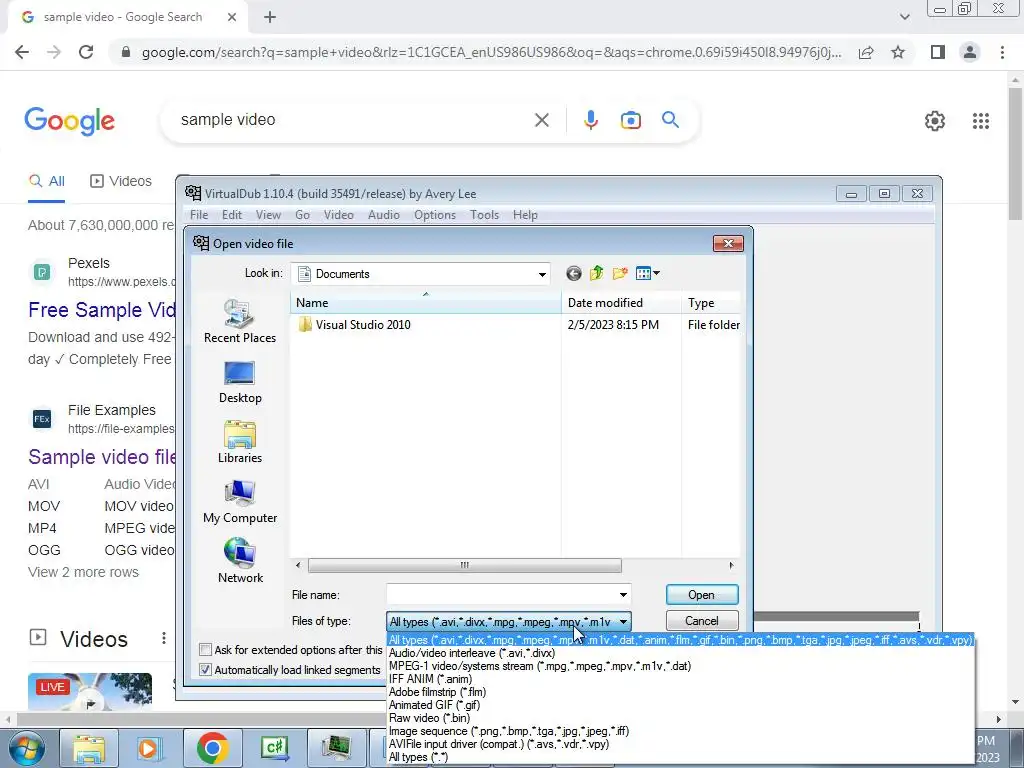Screen dimensions: 1024x768
Task: Go to Network in the places bar
Action: click(240, 562)
